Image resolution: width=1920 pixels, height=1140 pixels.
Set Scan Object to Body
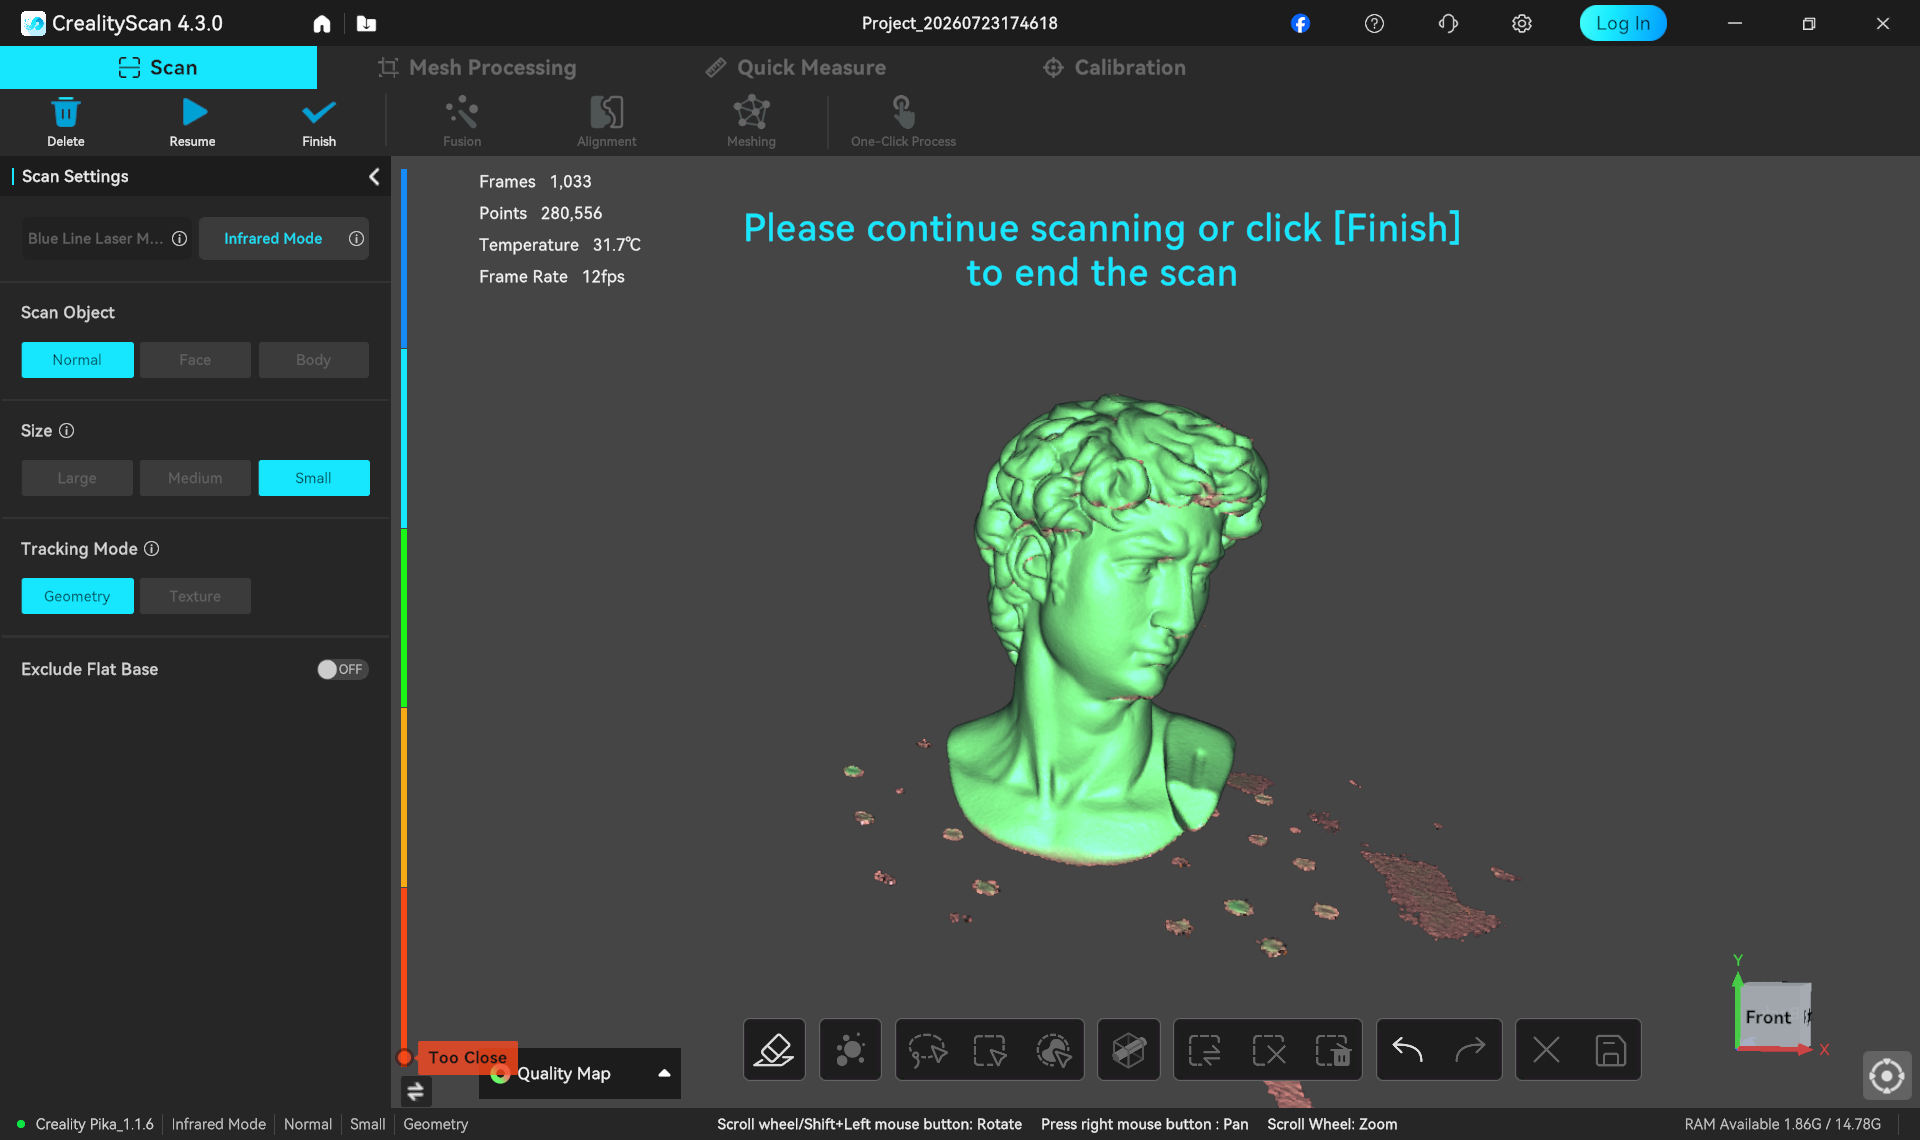click(x=313, y=360)
